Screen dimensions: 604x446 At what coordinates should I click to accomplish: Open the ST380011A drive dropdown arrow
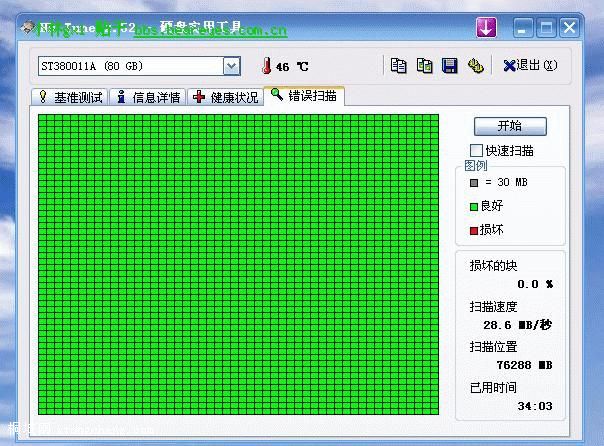pos(232,66)
